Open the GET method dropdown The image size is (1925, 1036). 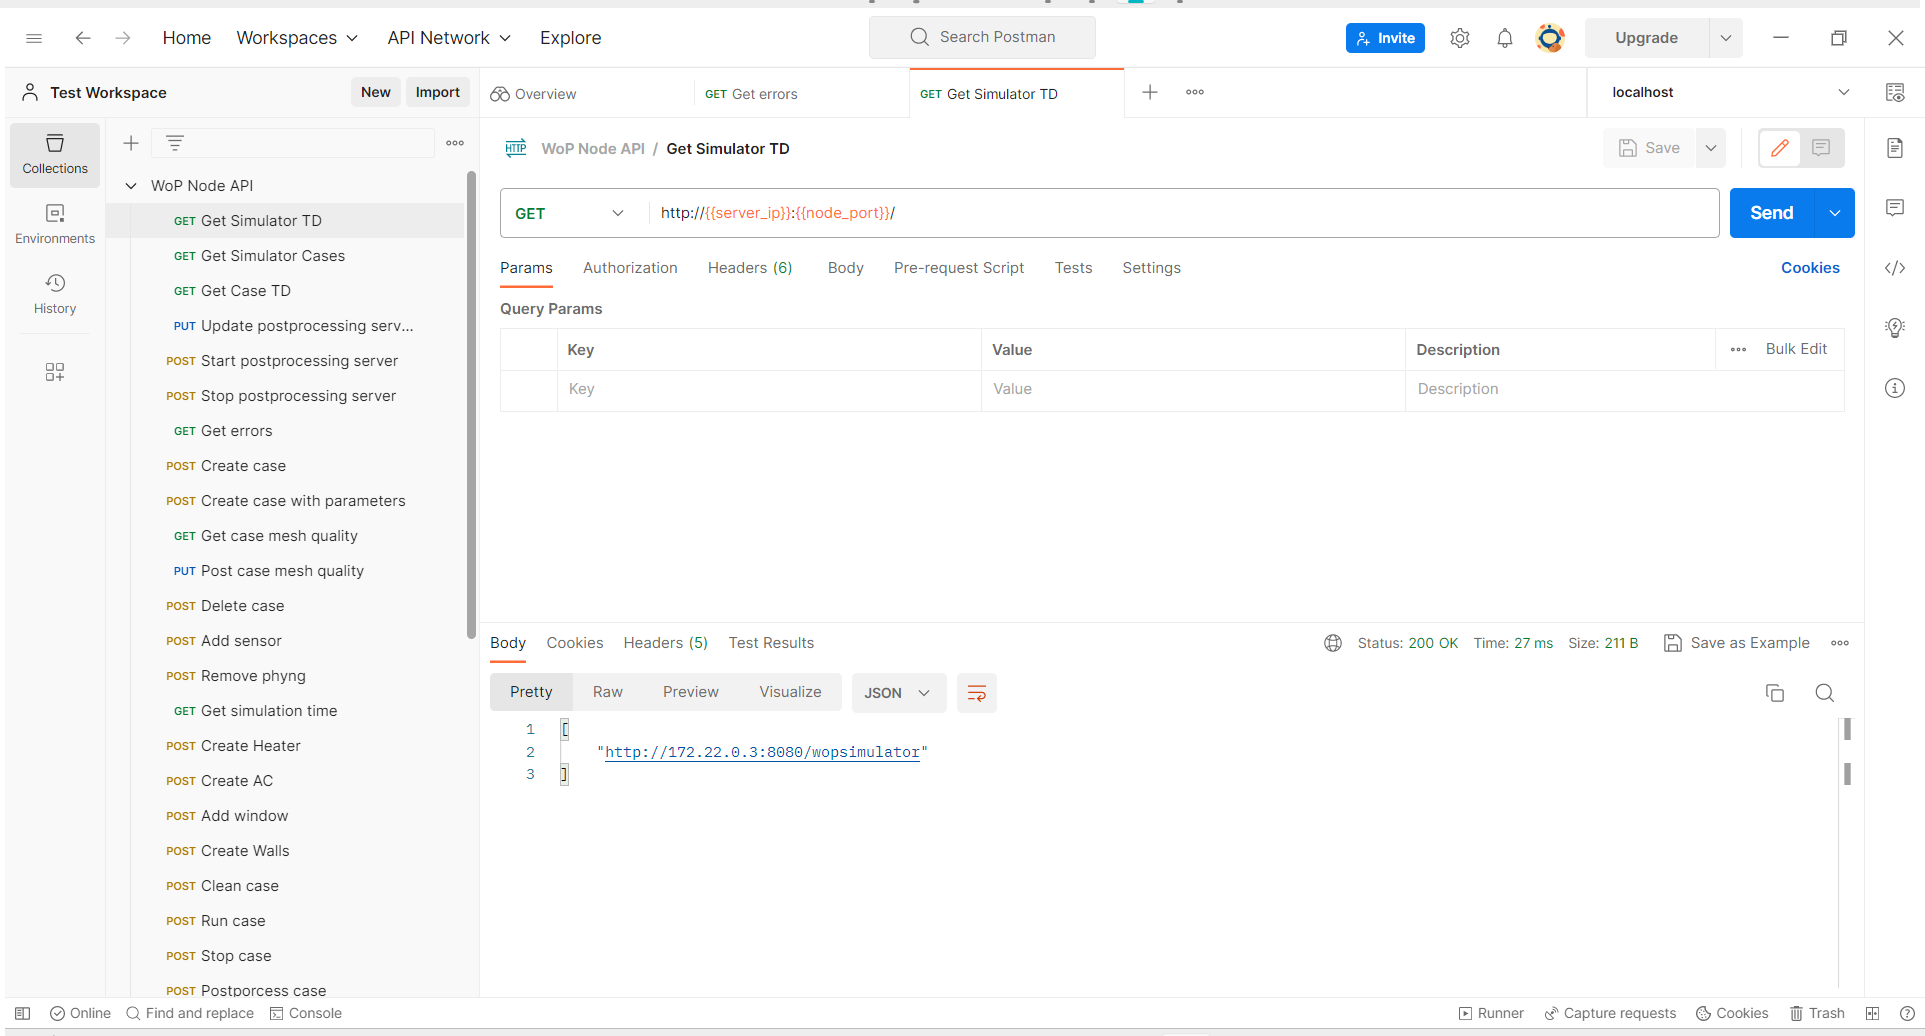(x=570, y=213)
